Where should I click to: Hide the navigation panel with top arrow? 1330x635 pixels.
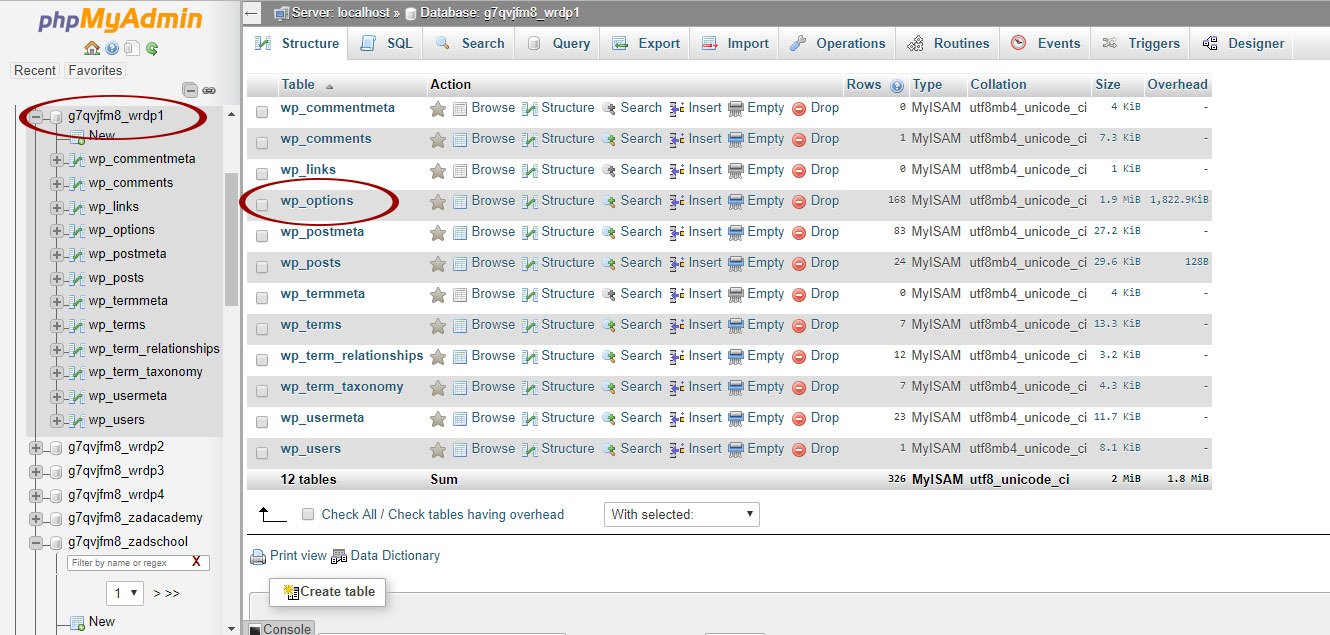pos(252,13)
